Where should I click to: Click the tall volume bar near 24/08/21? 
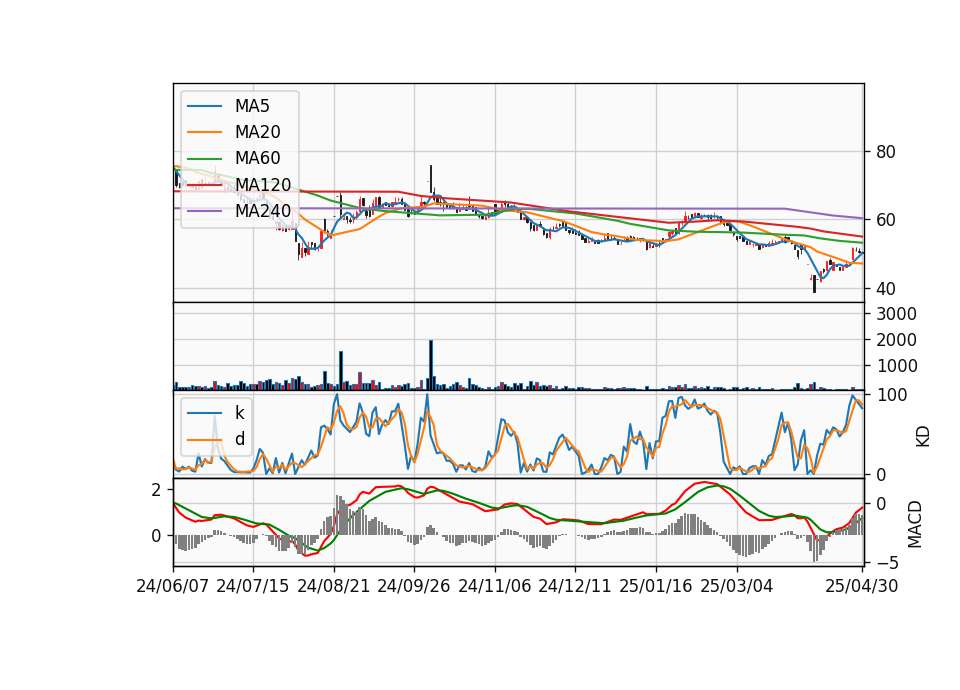click(341, 370)
